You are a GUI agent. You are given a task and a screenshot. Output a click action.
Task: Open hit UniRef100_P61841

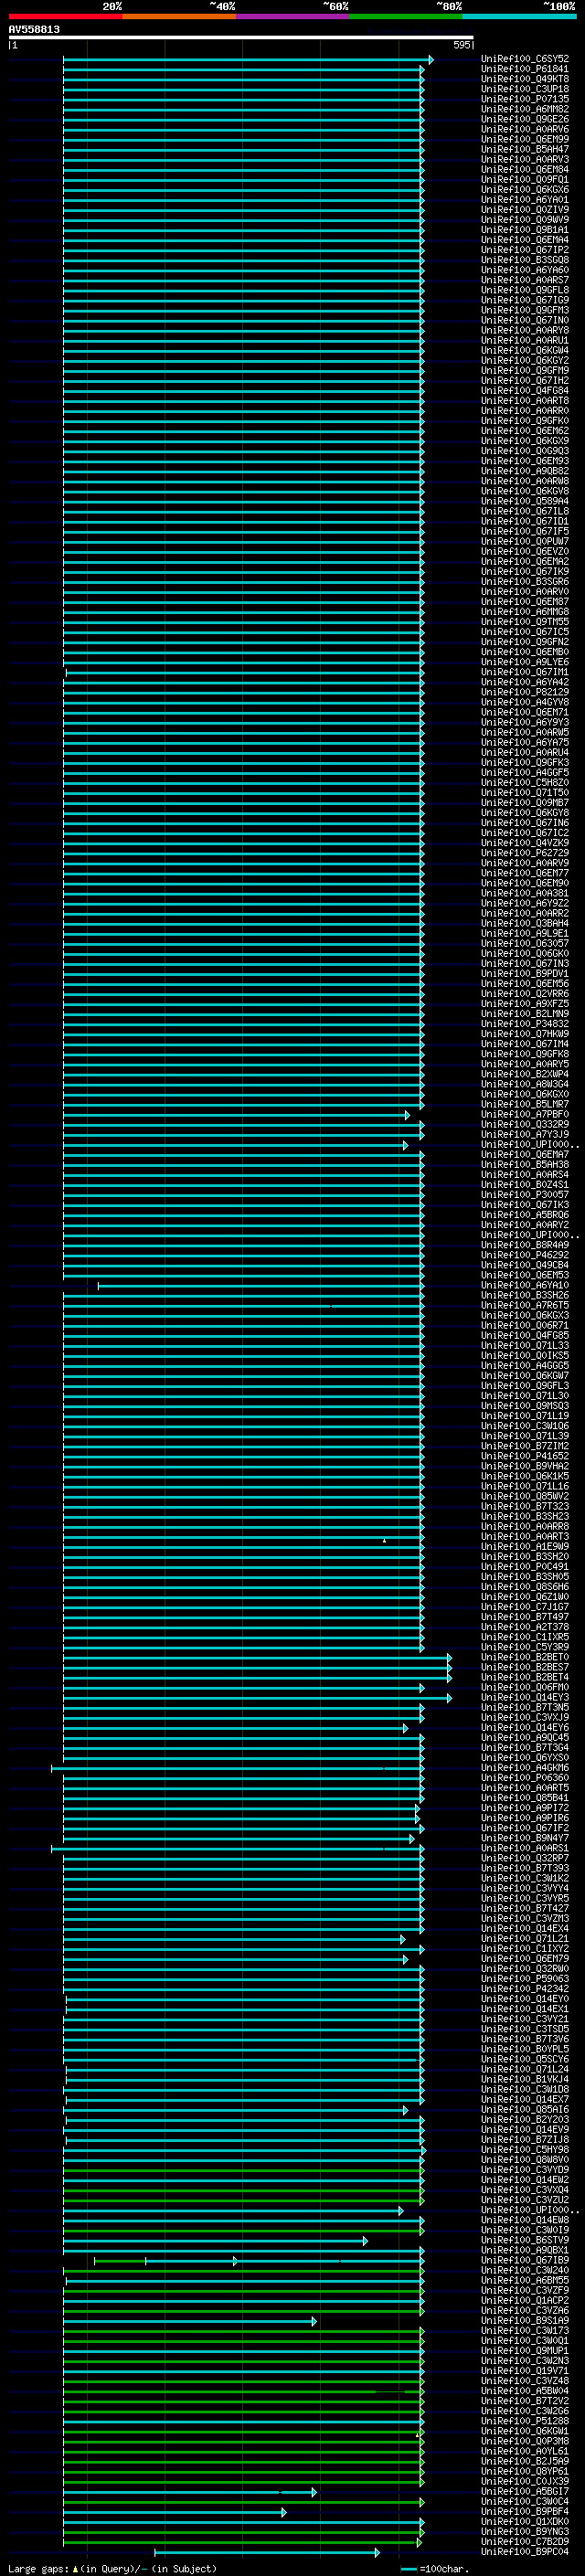(525, 69)
